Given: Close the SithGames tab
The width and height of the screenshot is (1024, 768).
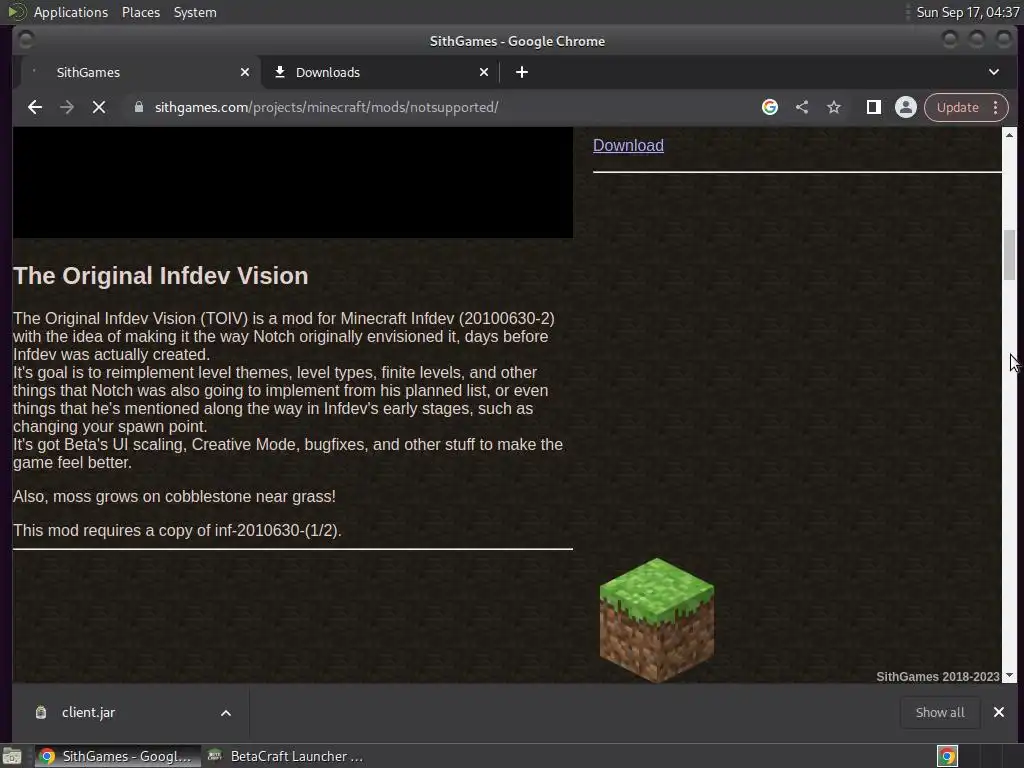Looking at the screenshot, I should [245, 72].
